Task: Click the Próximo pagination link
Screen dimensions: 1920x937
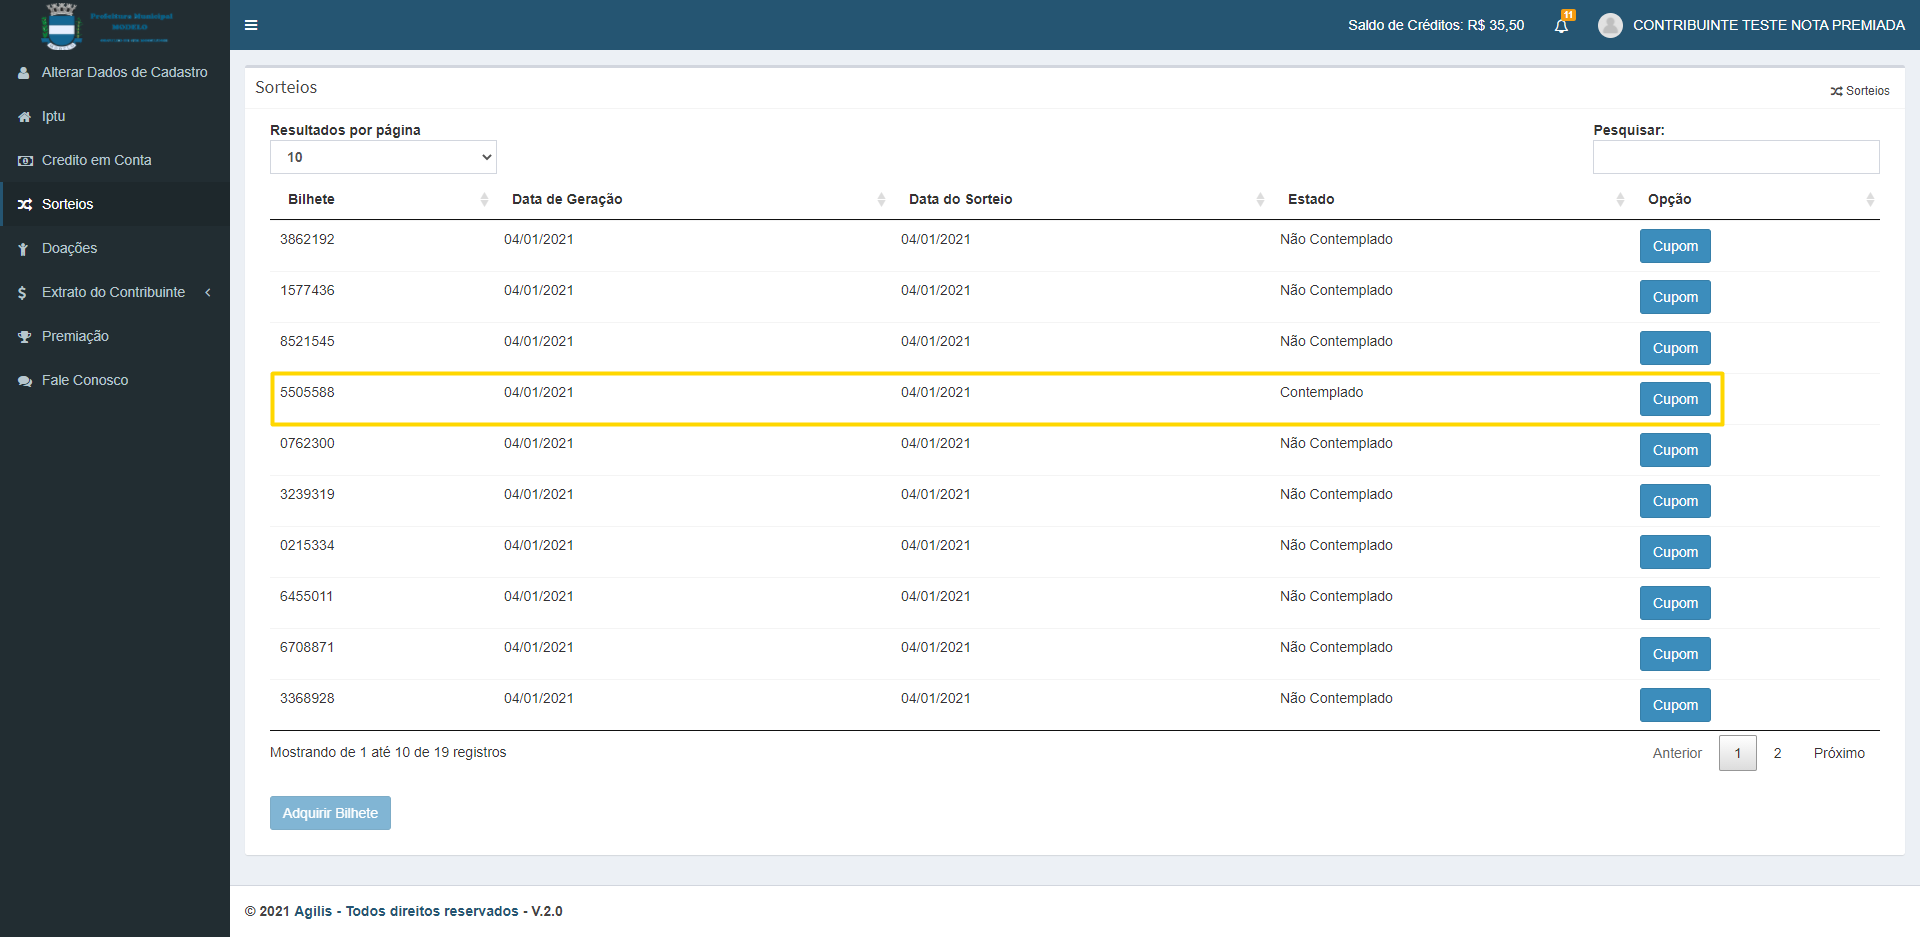Action: click(1838, 753)
